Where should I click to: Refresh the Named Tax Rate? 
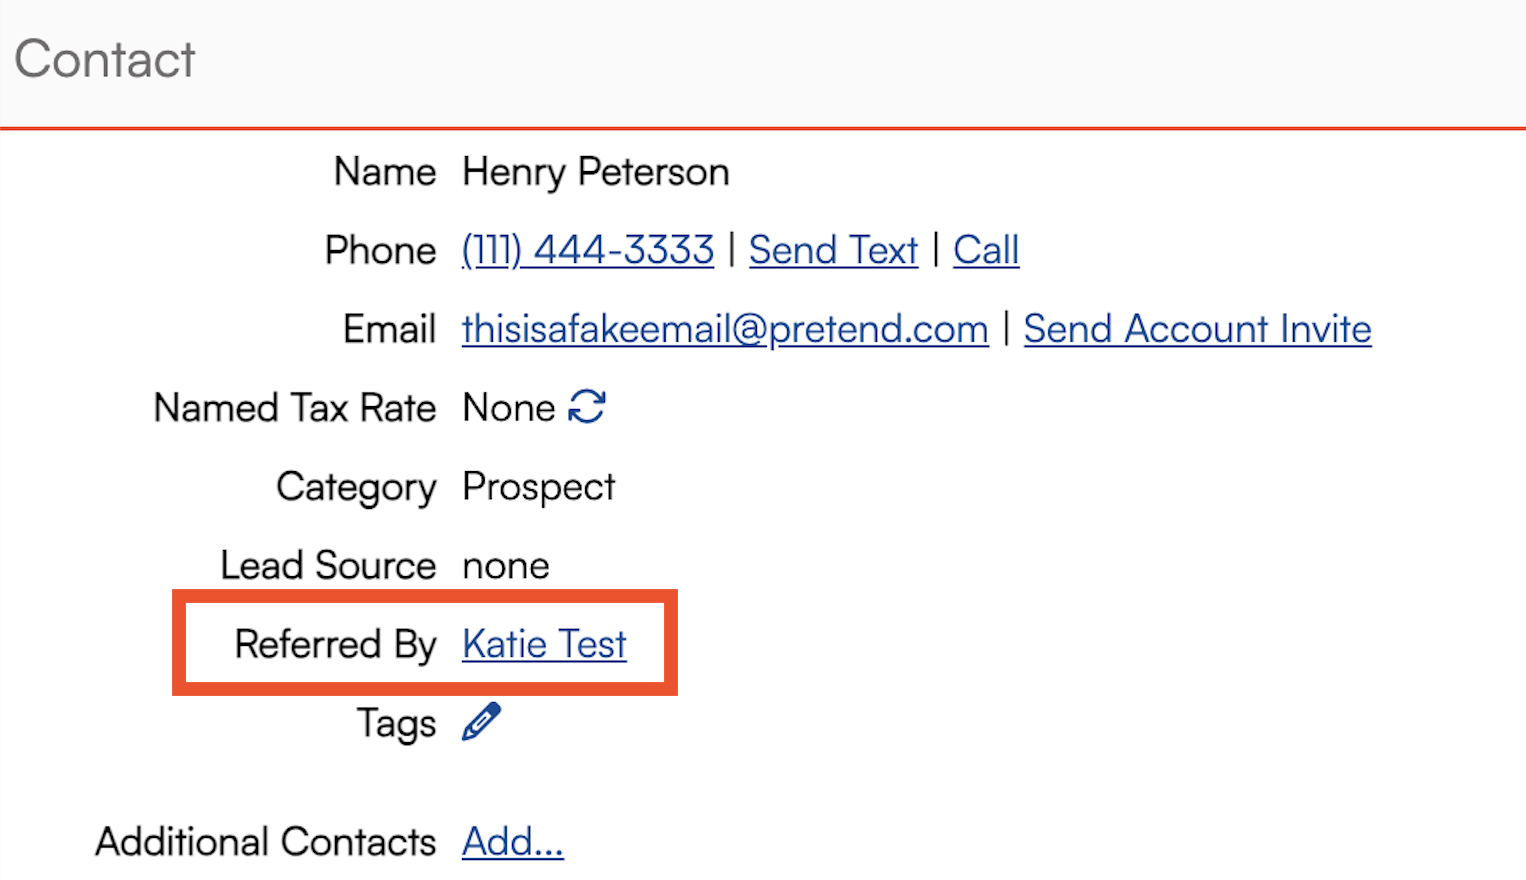pos(587,407)
